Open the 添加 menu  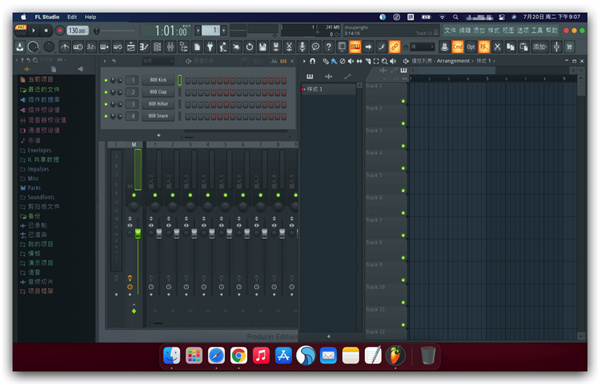(x=479, y=30)
